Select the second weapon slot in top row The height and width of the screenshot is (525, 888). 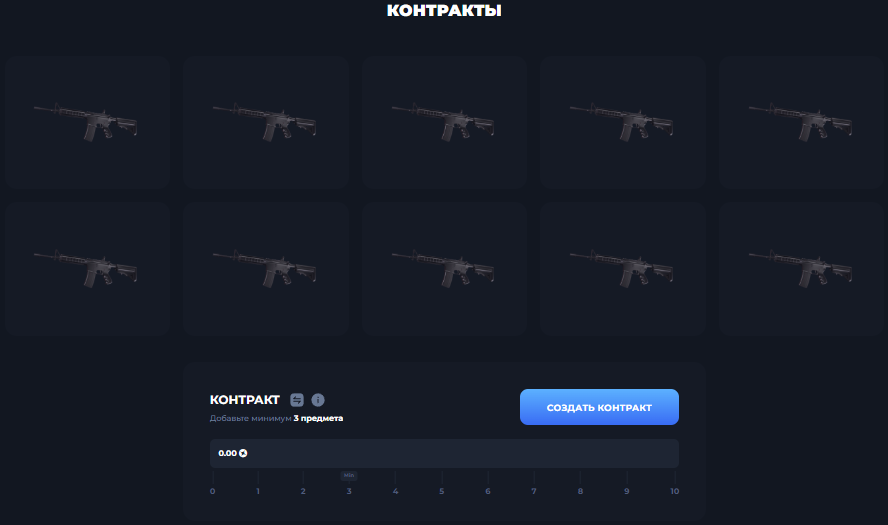[x=266, y=122]
